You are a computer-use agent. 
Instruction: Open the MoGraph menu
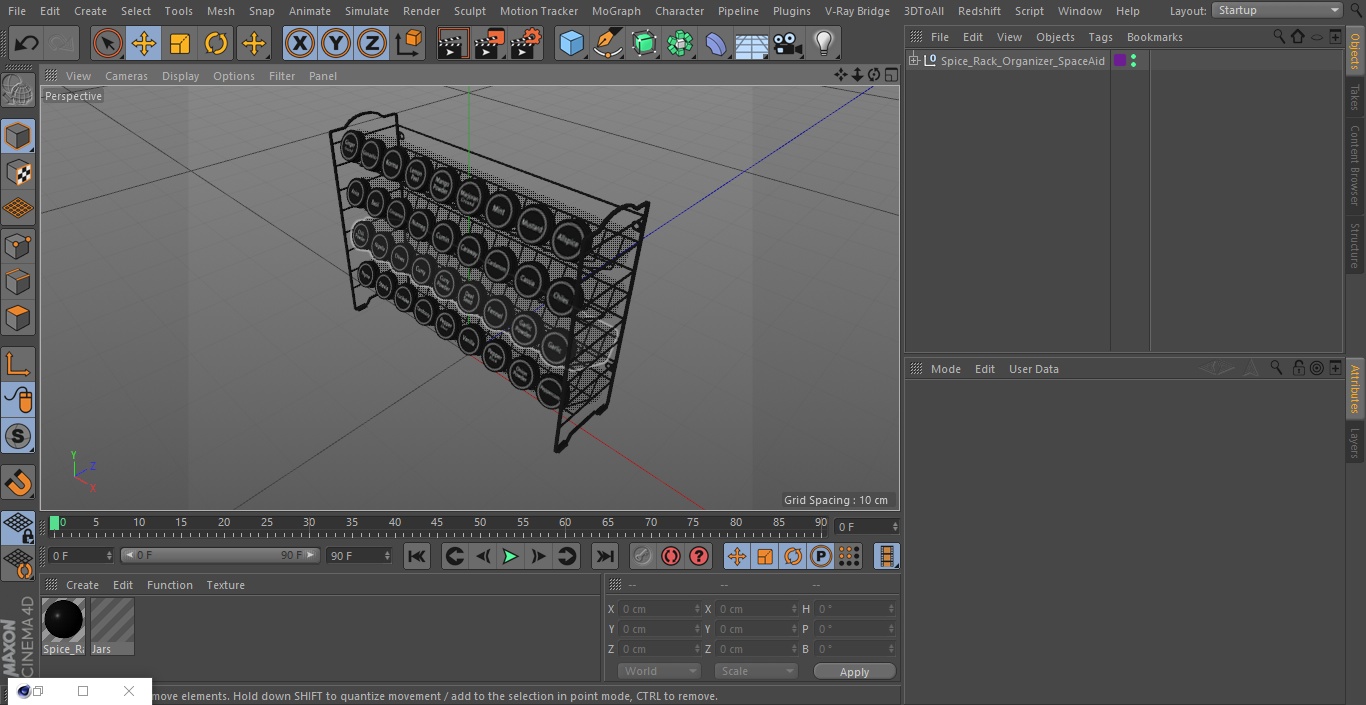(x=616, y=11)
